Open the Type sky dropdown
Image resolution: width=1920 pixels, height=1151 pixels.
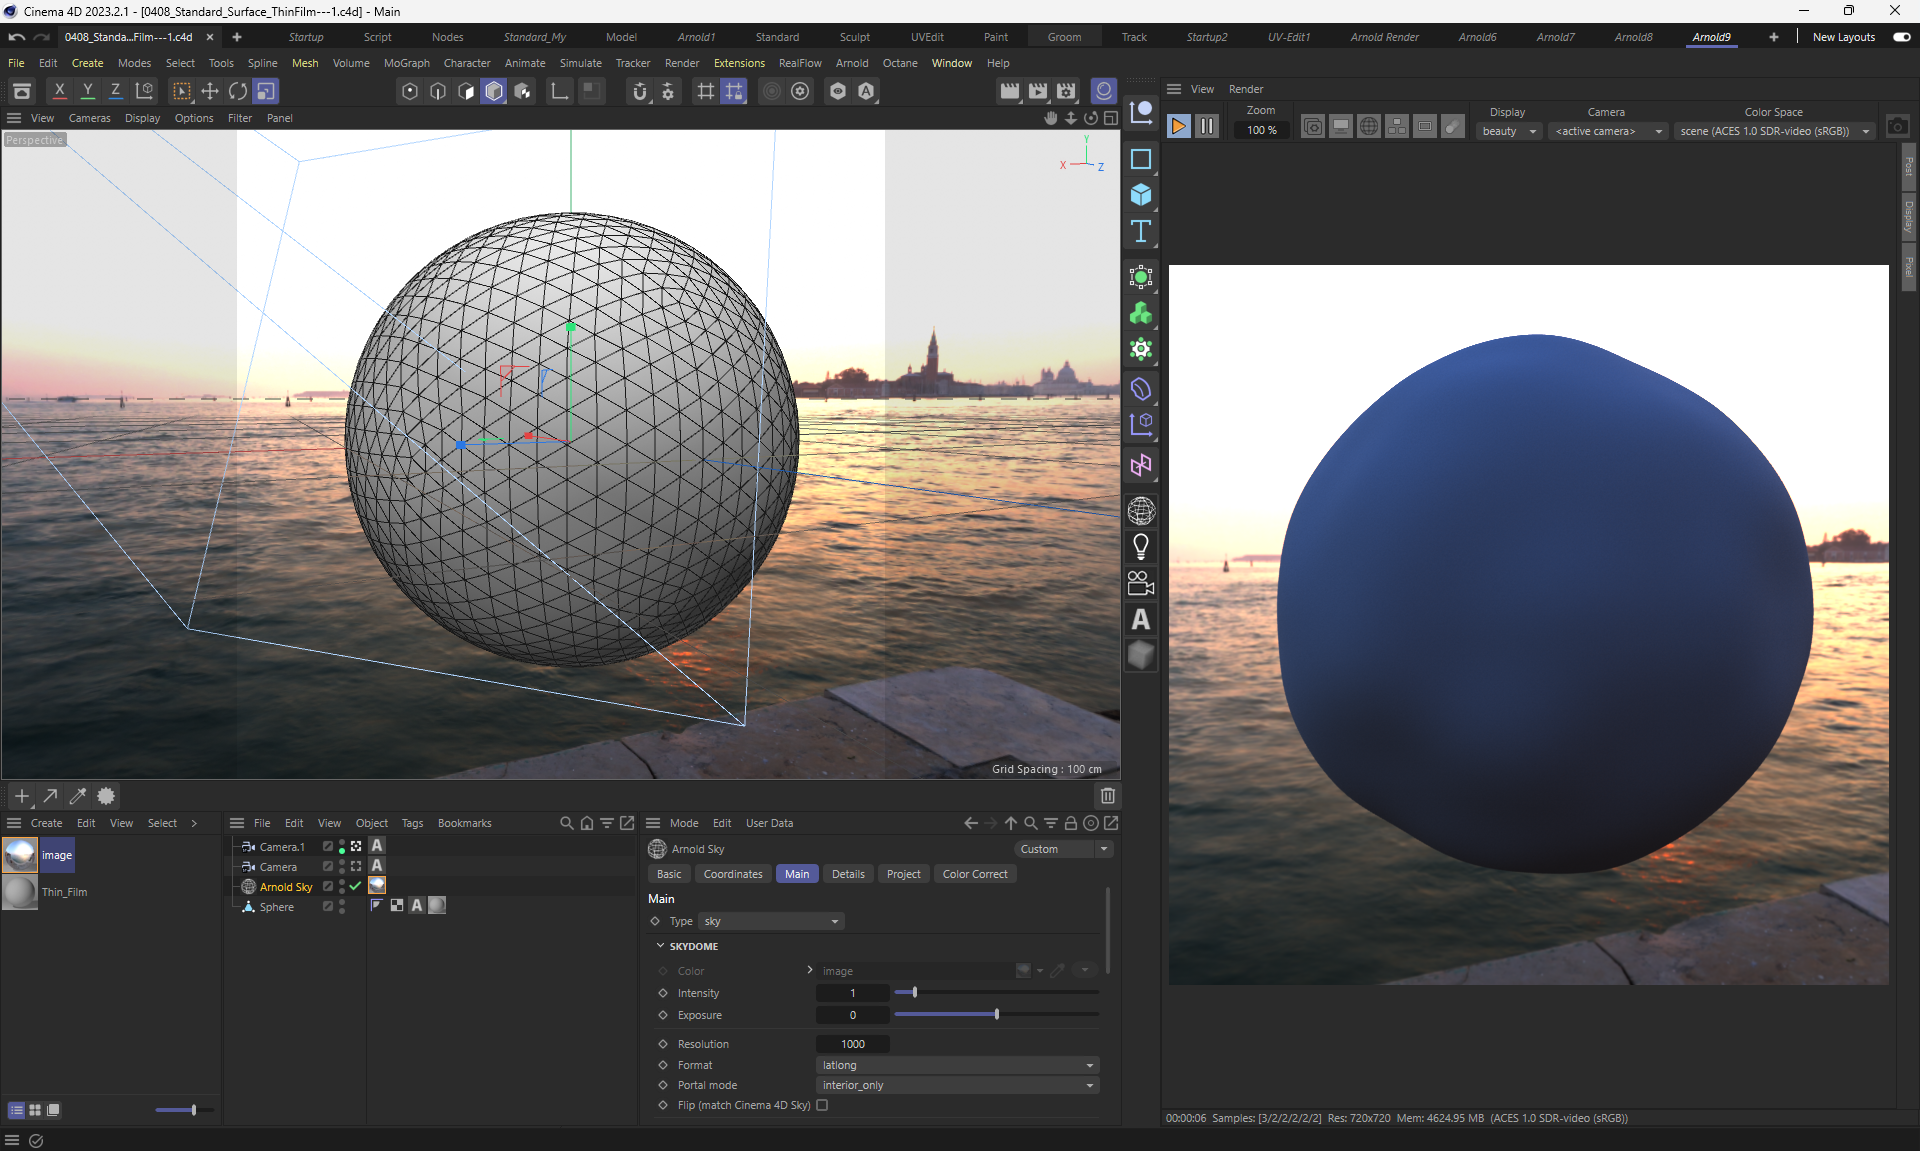[770, 921]
